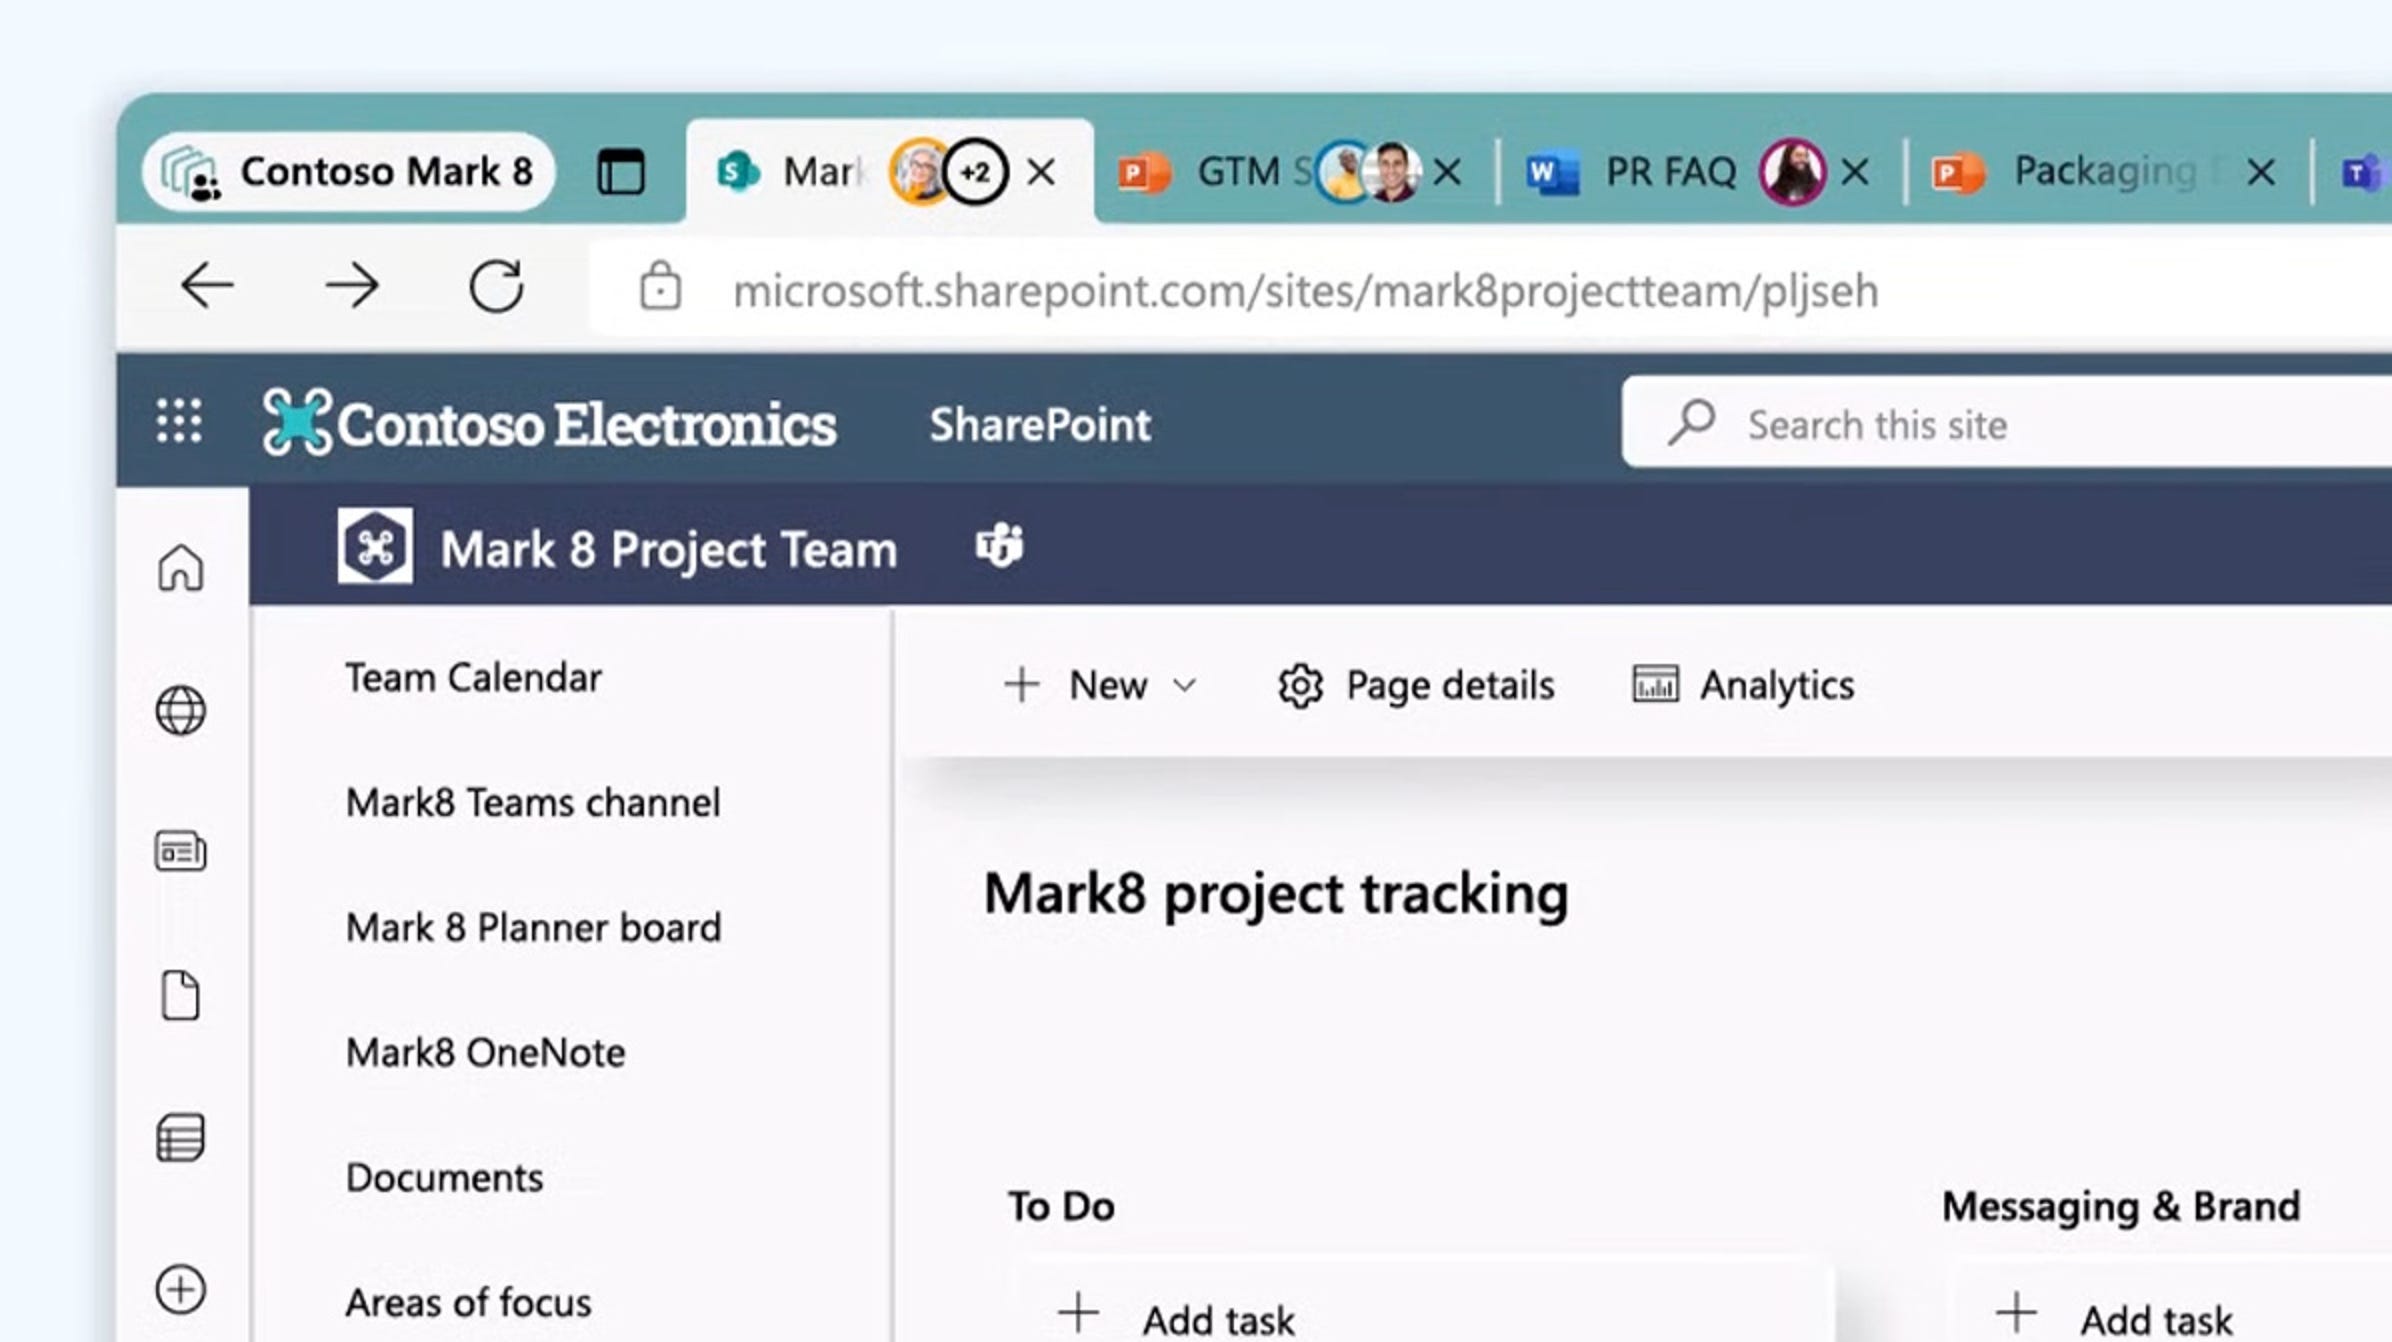Expand the Areas of focus section
This screenshot has height=1342, width=2392.
coord(468,1301)
